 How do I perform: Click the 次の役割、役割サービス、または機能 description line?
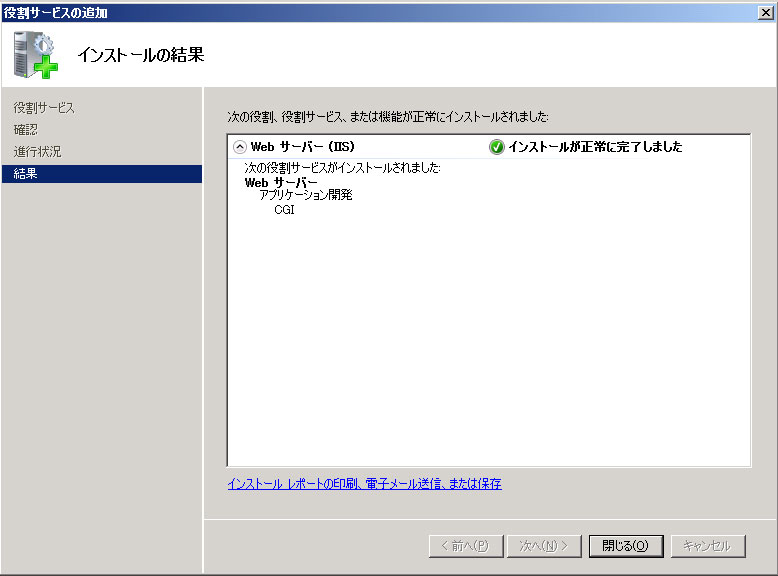click(388, 117)
